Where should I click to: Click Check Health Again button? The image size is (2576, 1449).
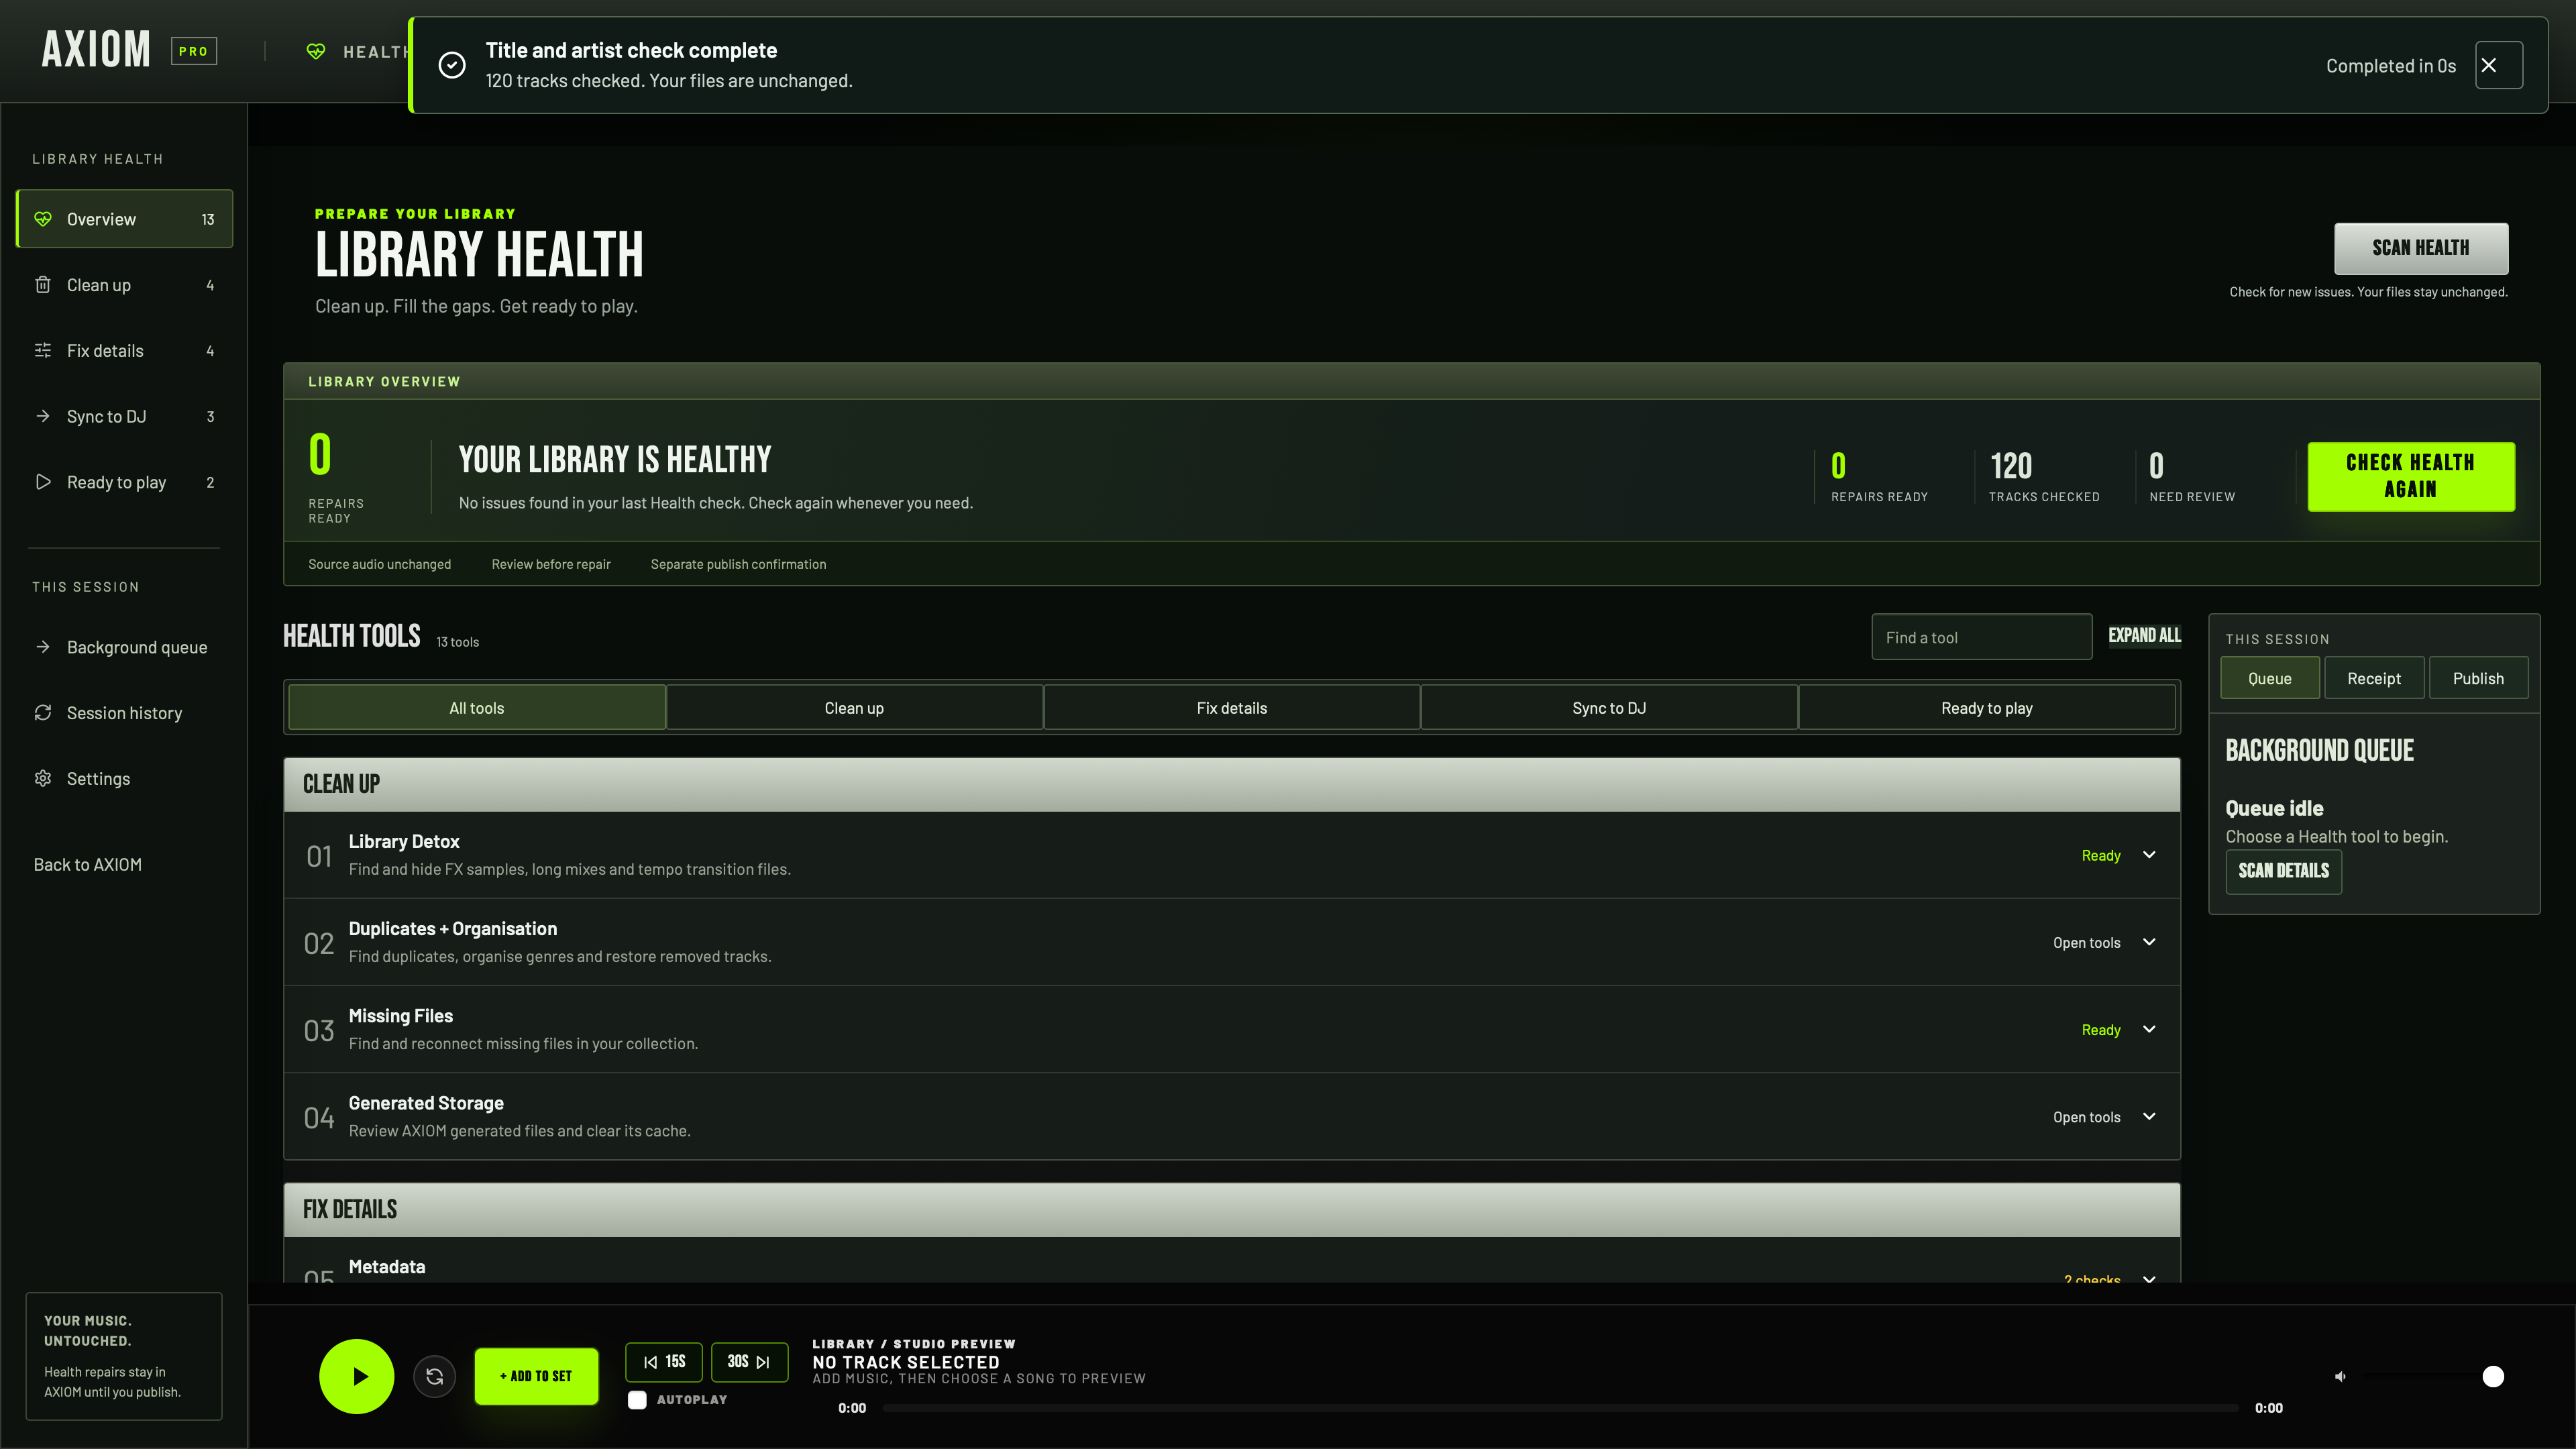[2411, 476]
